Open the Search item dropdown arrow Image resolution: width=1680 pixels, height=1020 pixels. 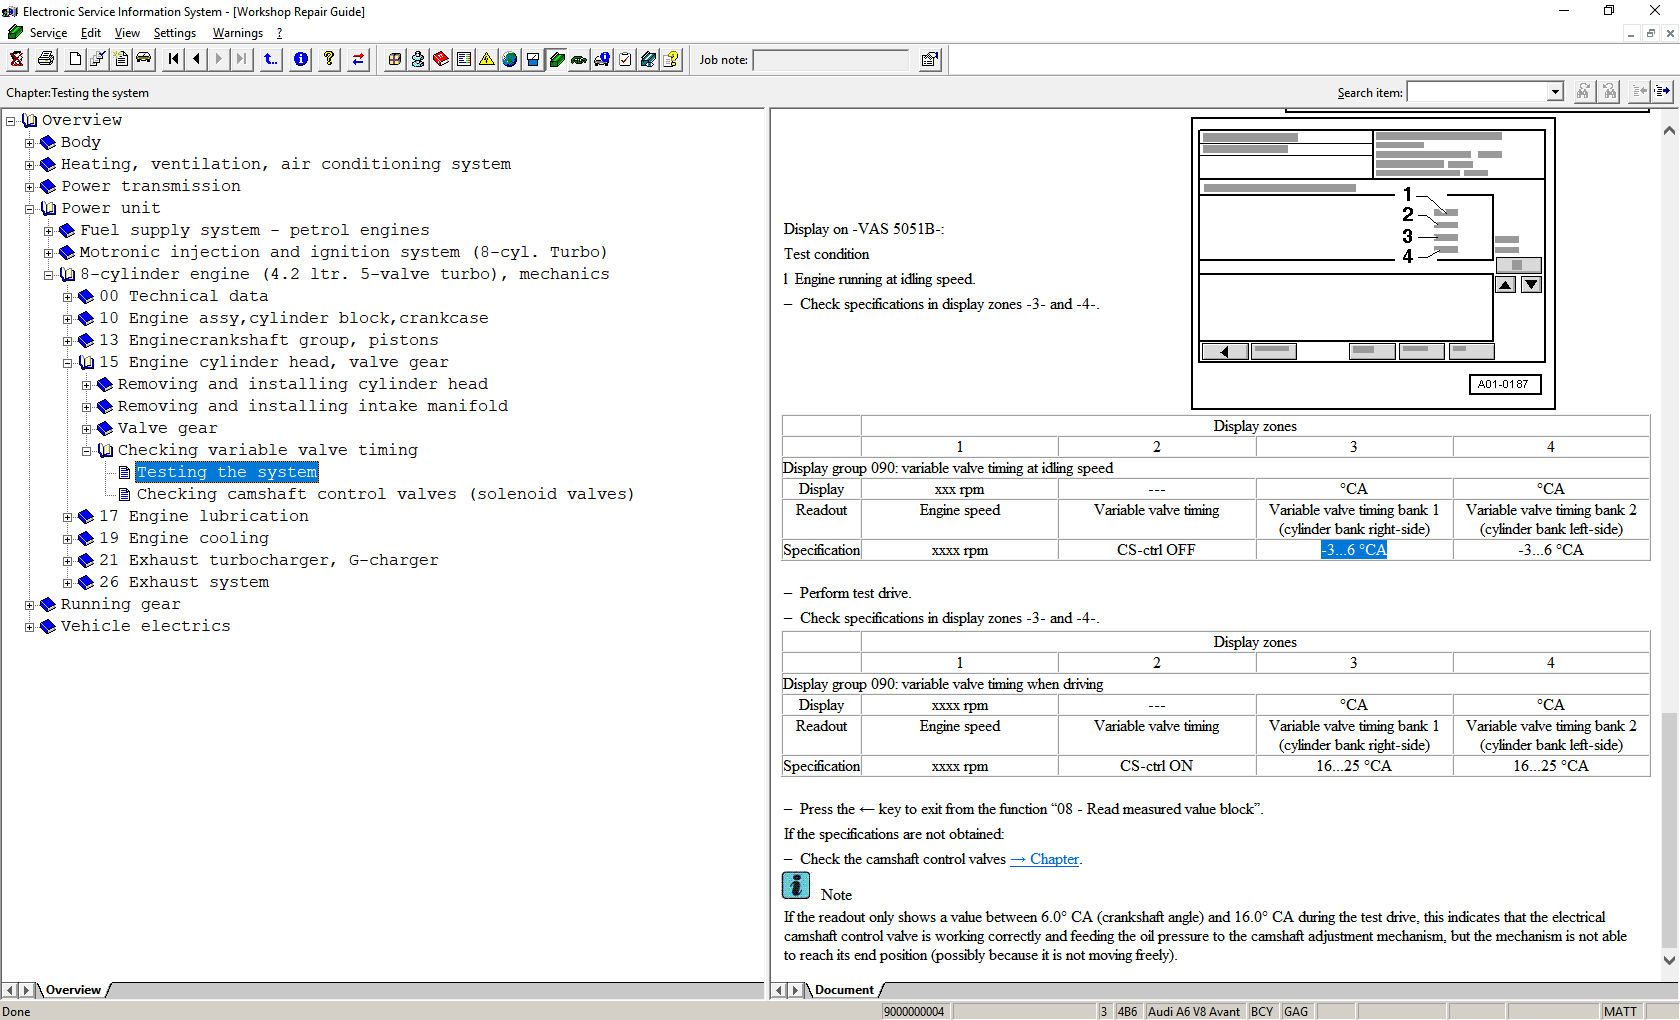click(1555, 92)
